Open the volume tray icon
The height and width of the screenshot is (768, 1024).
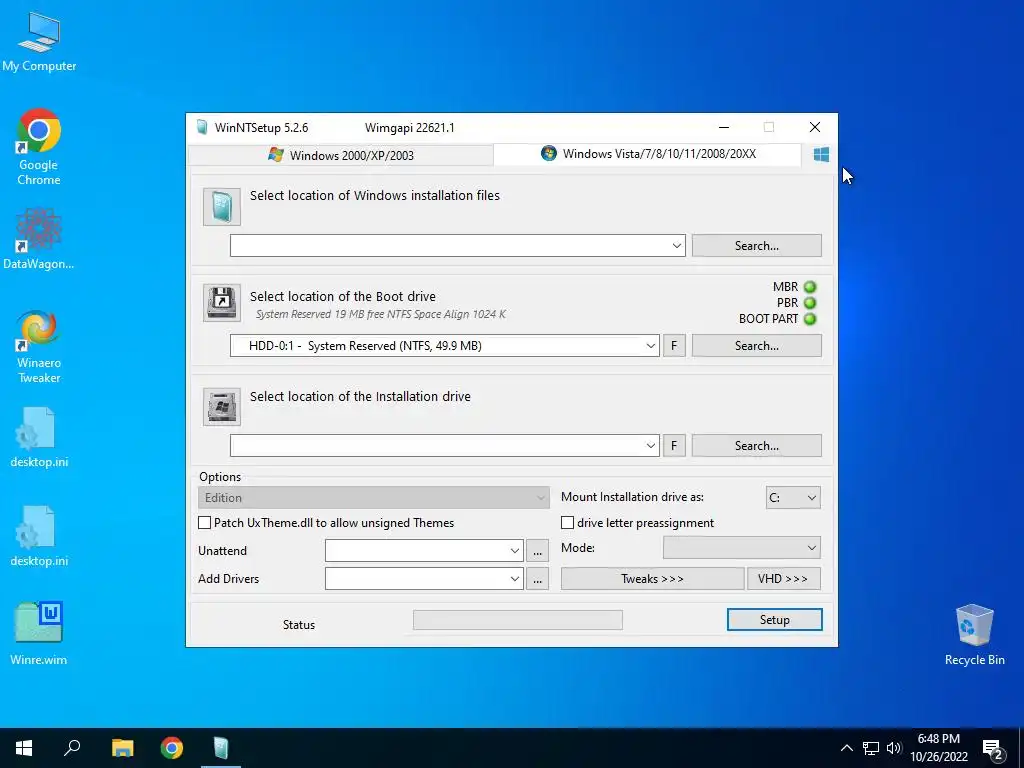click(x=894, y=748)
